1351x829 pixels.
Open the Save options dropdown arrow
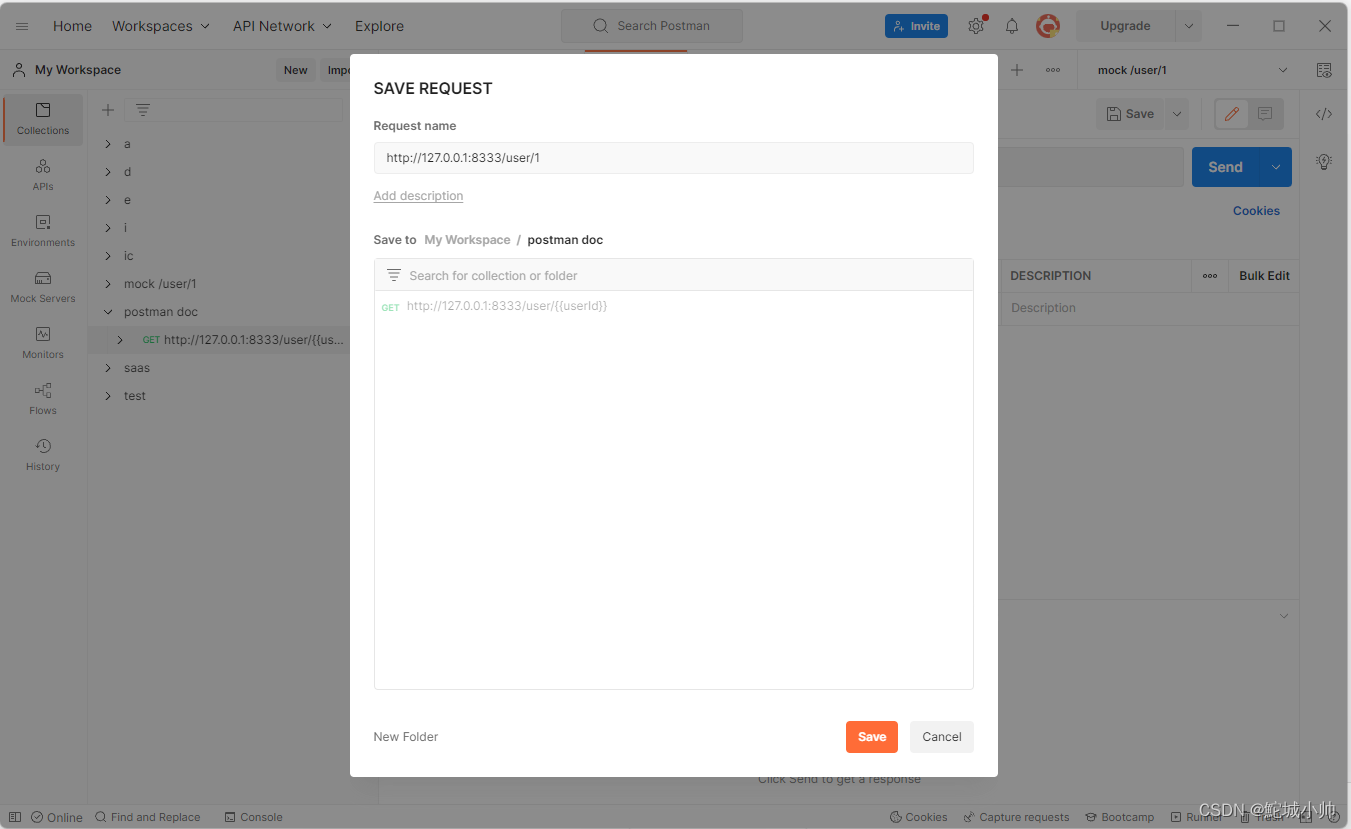coord(1177,114)
